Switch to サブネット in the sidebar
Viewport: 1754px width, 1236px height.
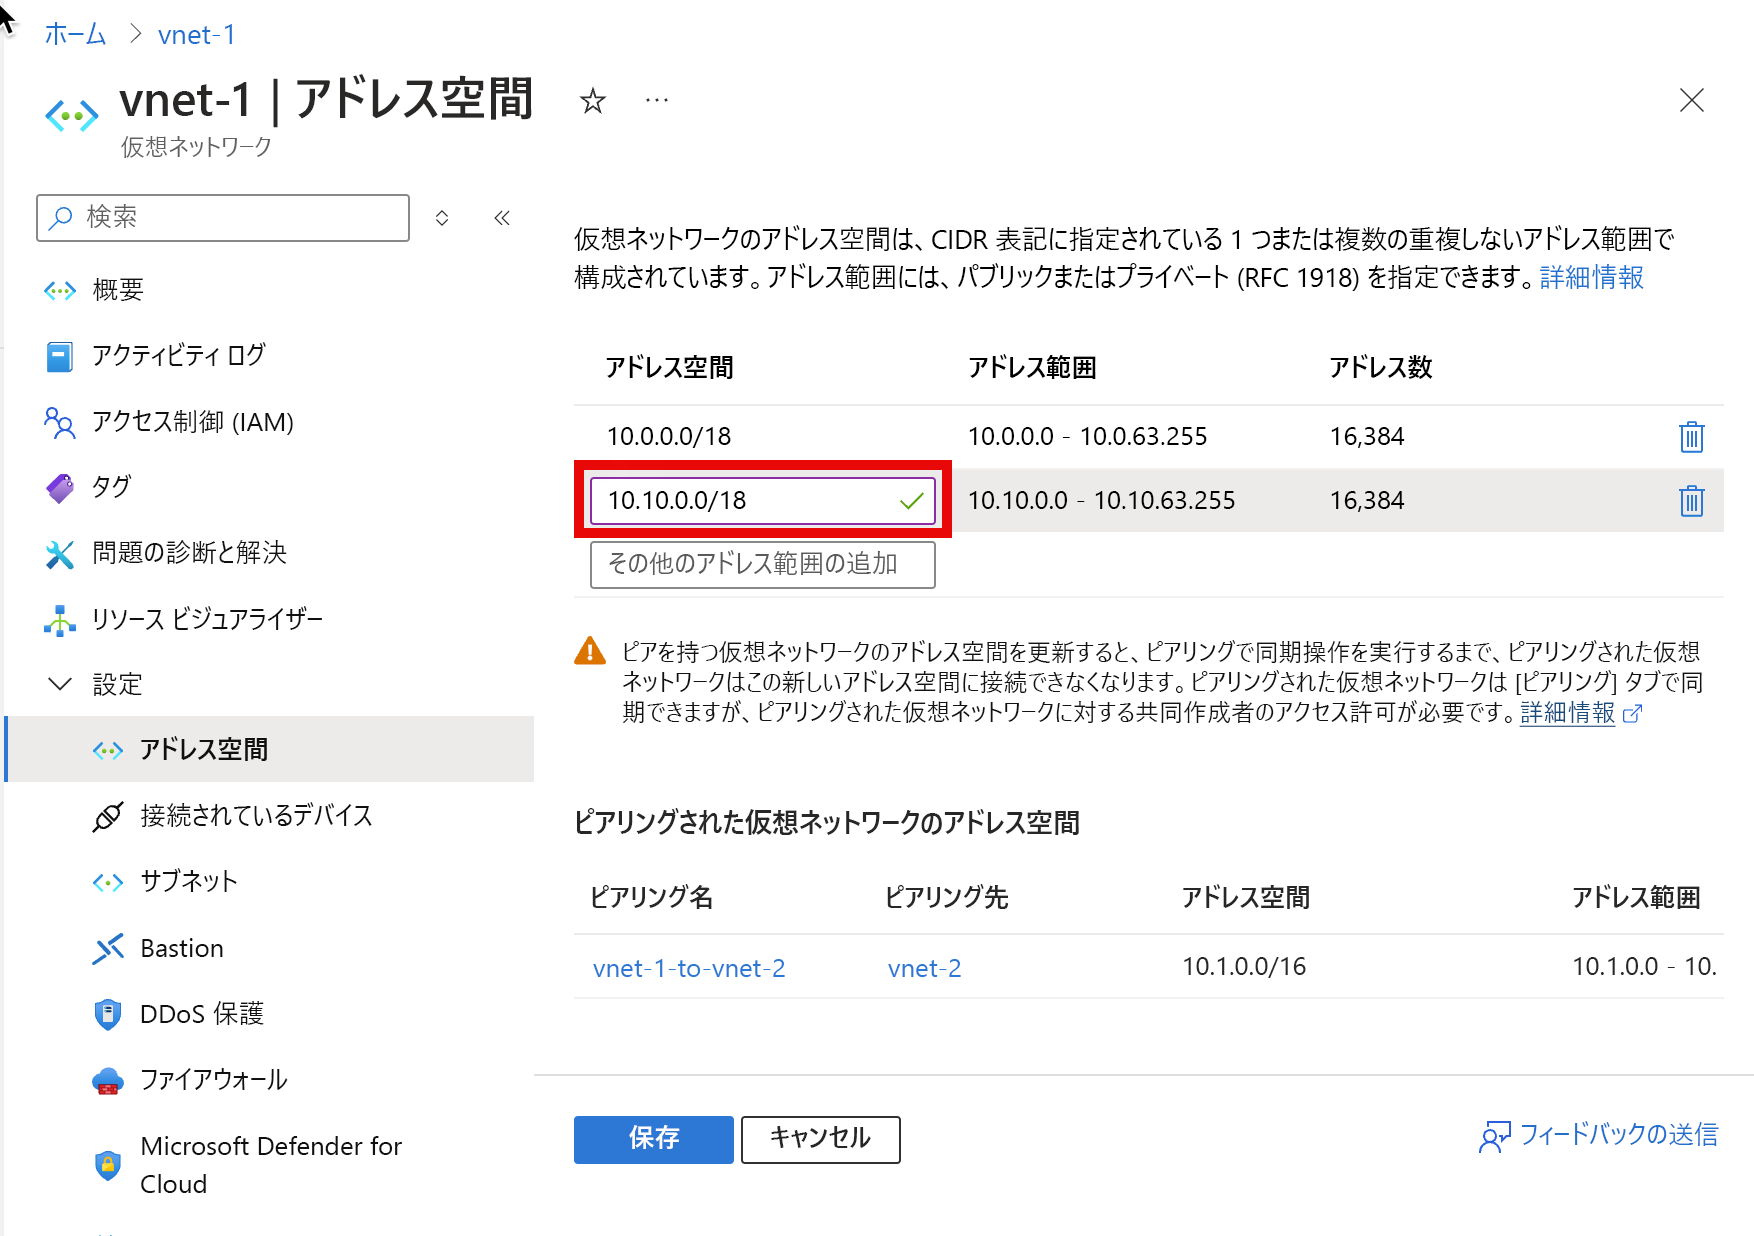click(x=188, y=881)
